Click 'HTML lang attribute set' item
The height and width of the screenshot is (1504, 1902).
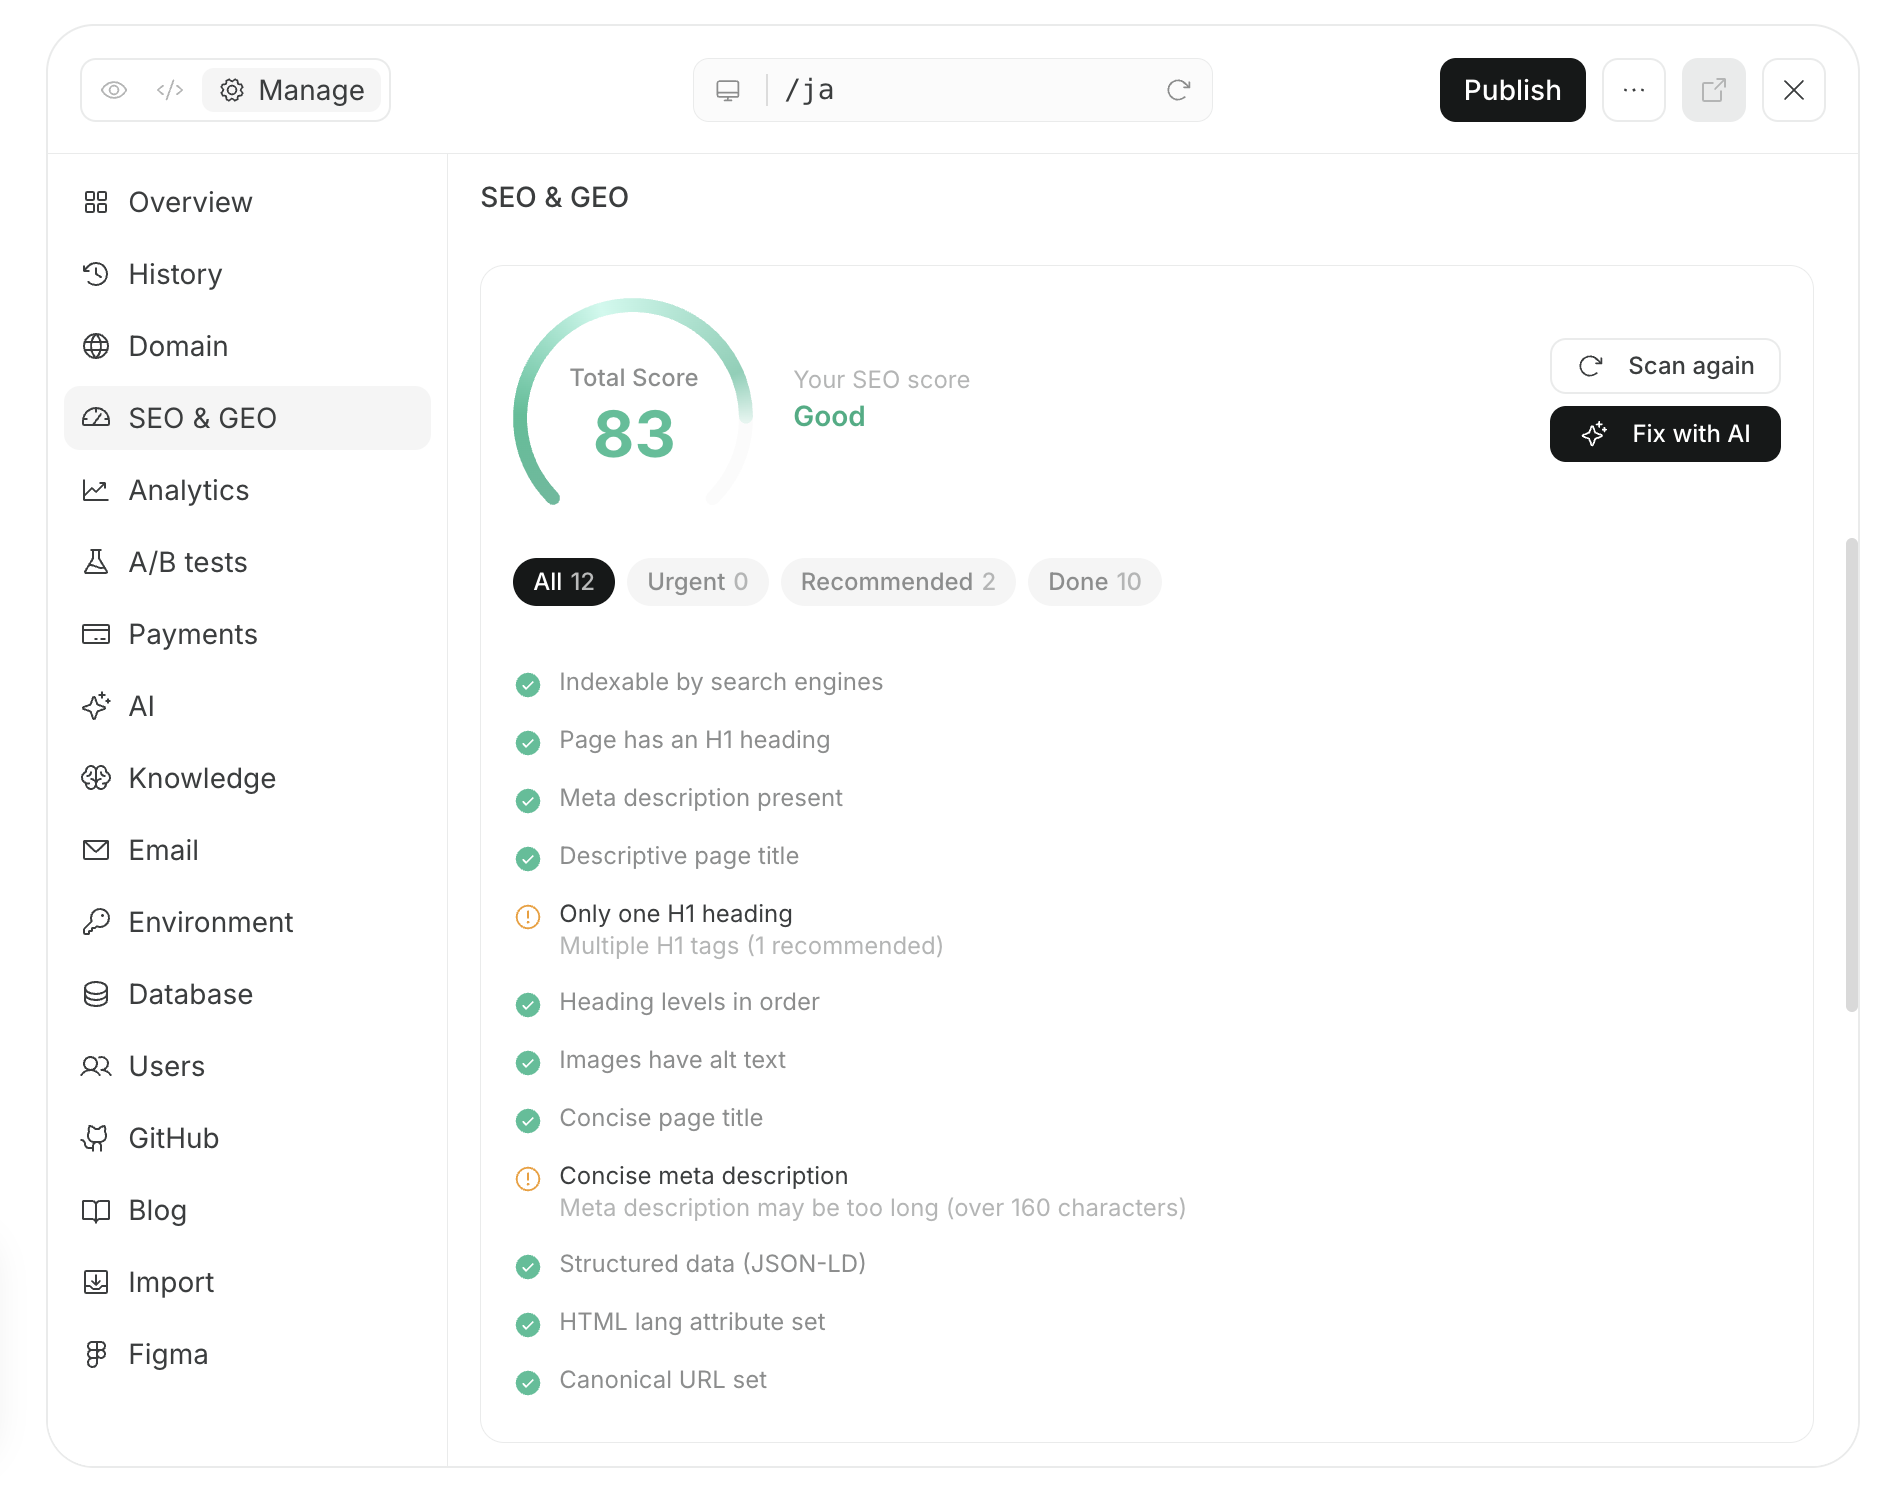coord(692,1322)
